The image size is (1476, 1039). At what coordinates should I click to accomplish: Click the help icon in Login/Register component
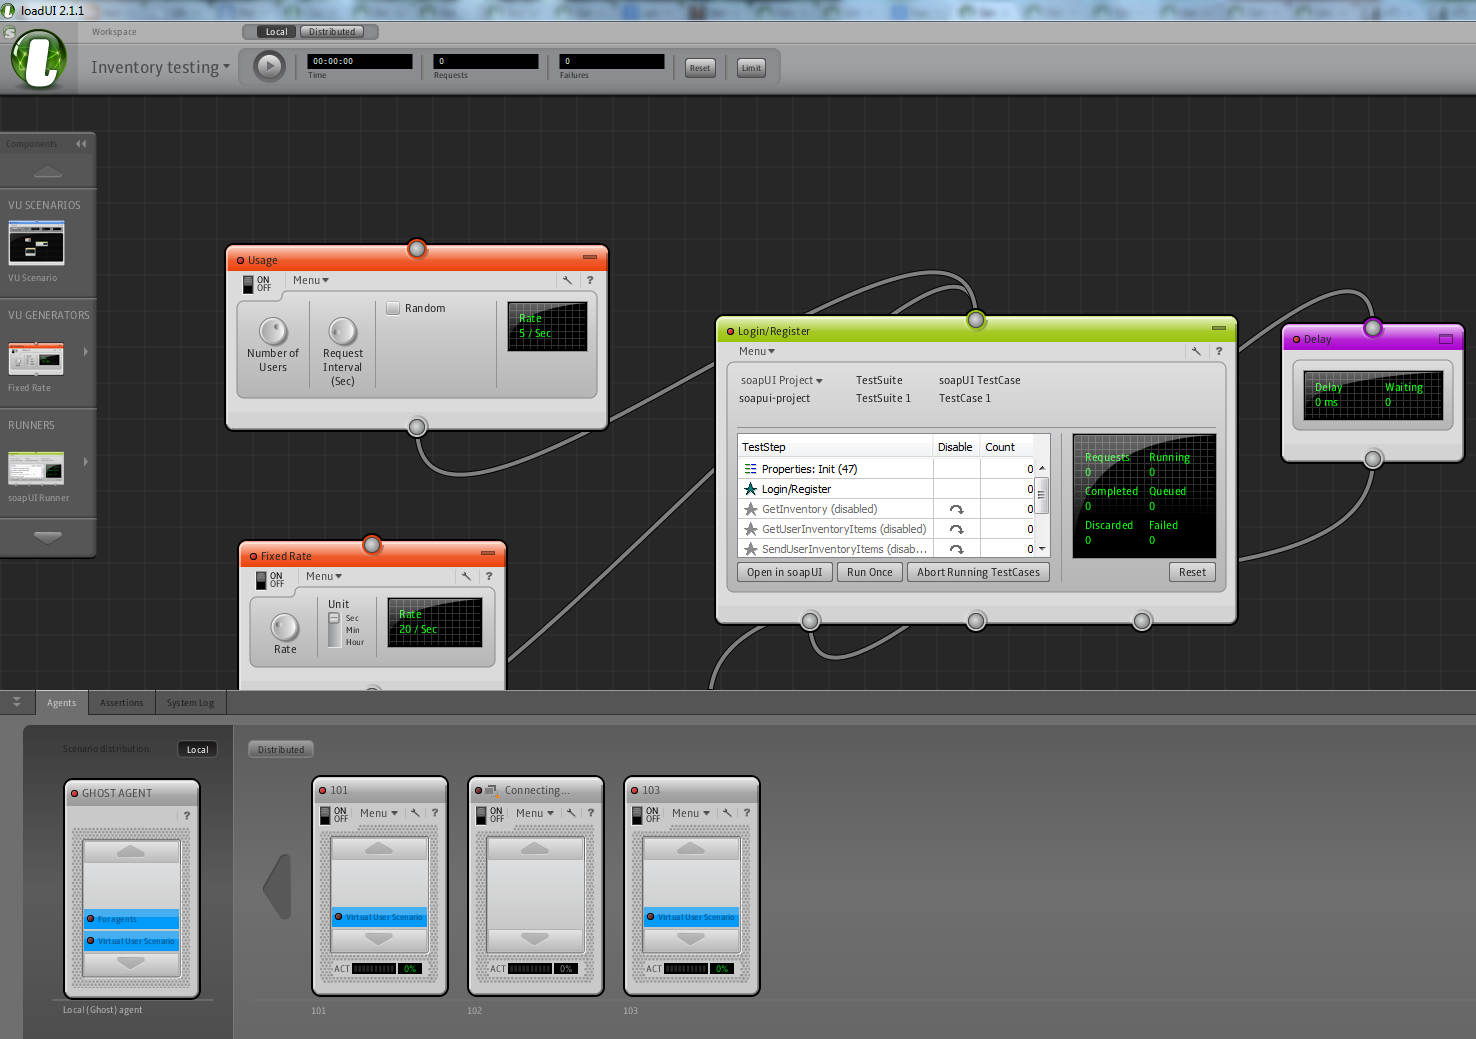point(1219,351)
